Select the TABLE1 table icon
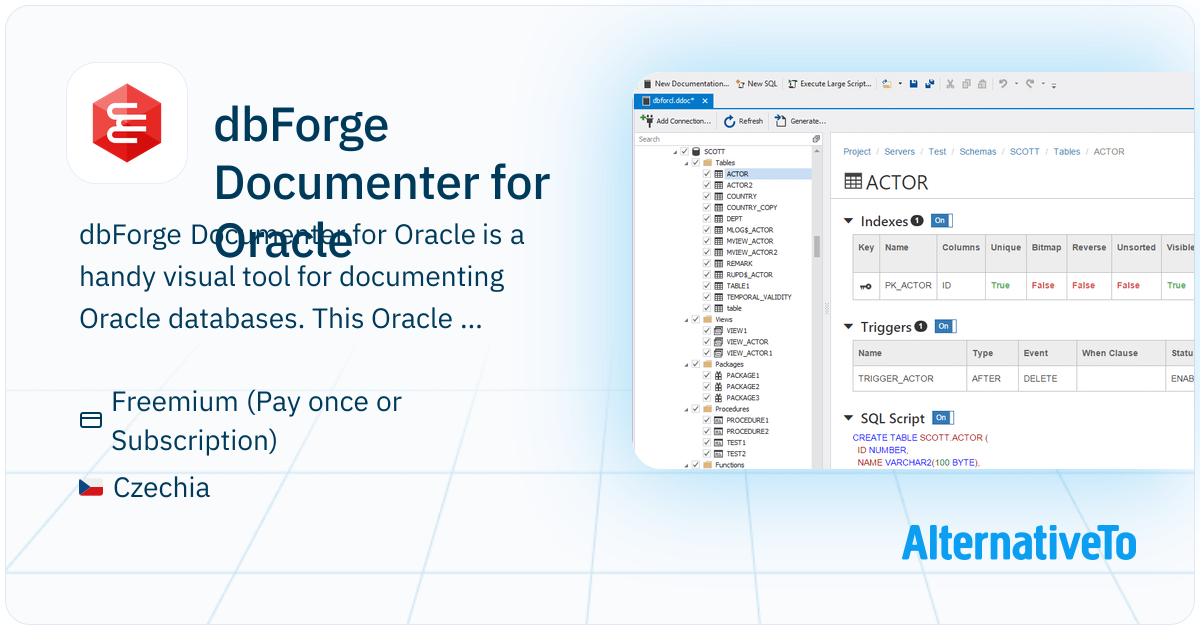Image resolution: width=1200 pixels, height=630 pixels. pyautogui.click(x=718, y=286)
